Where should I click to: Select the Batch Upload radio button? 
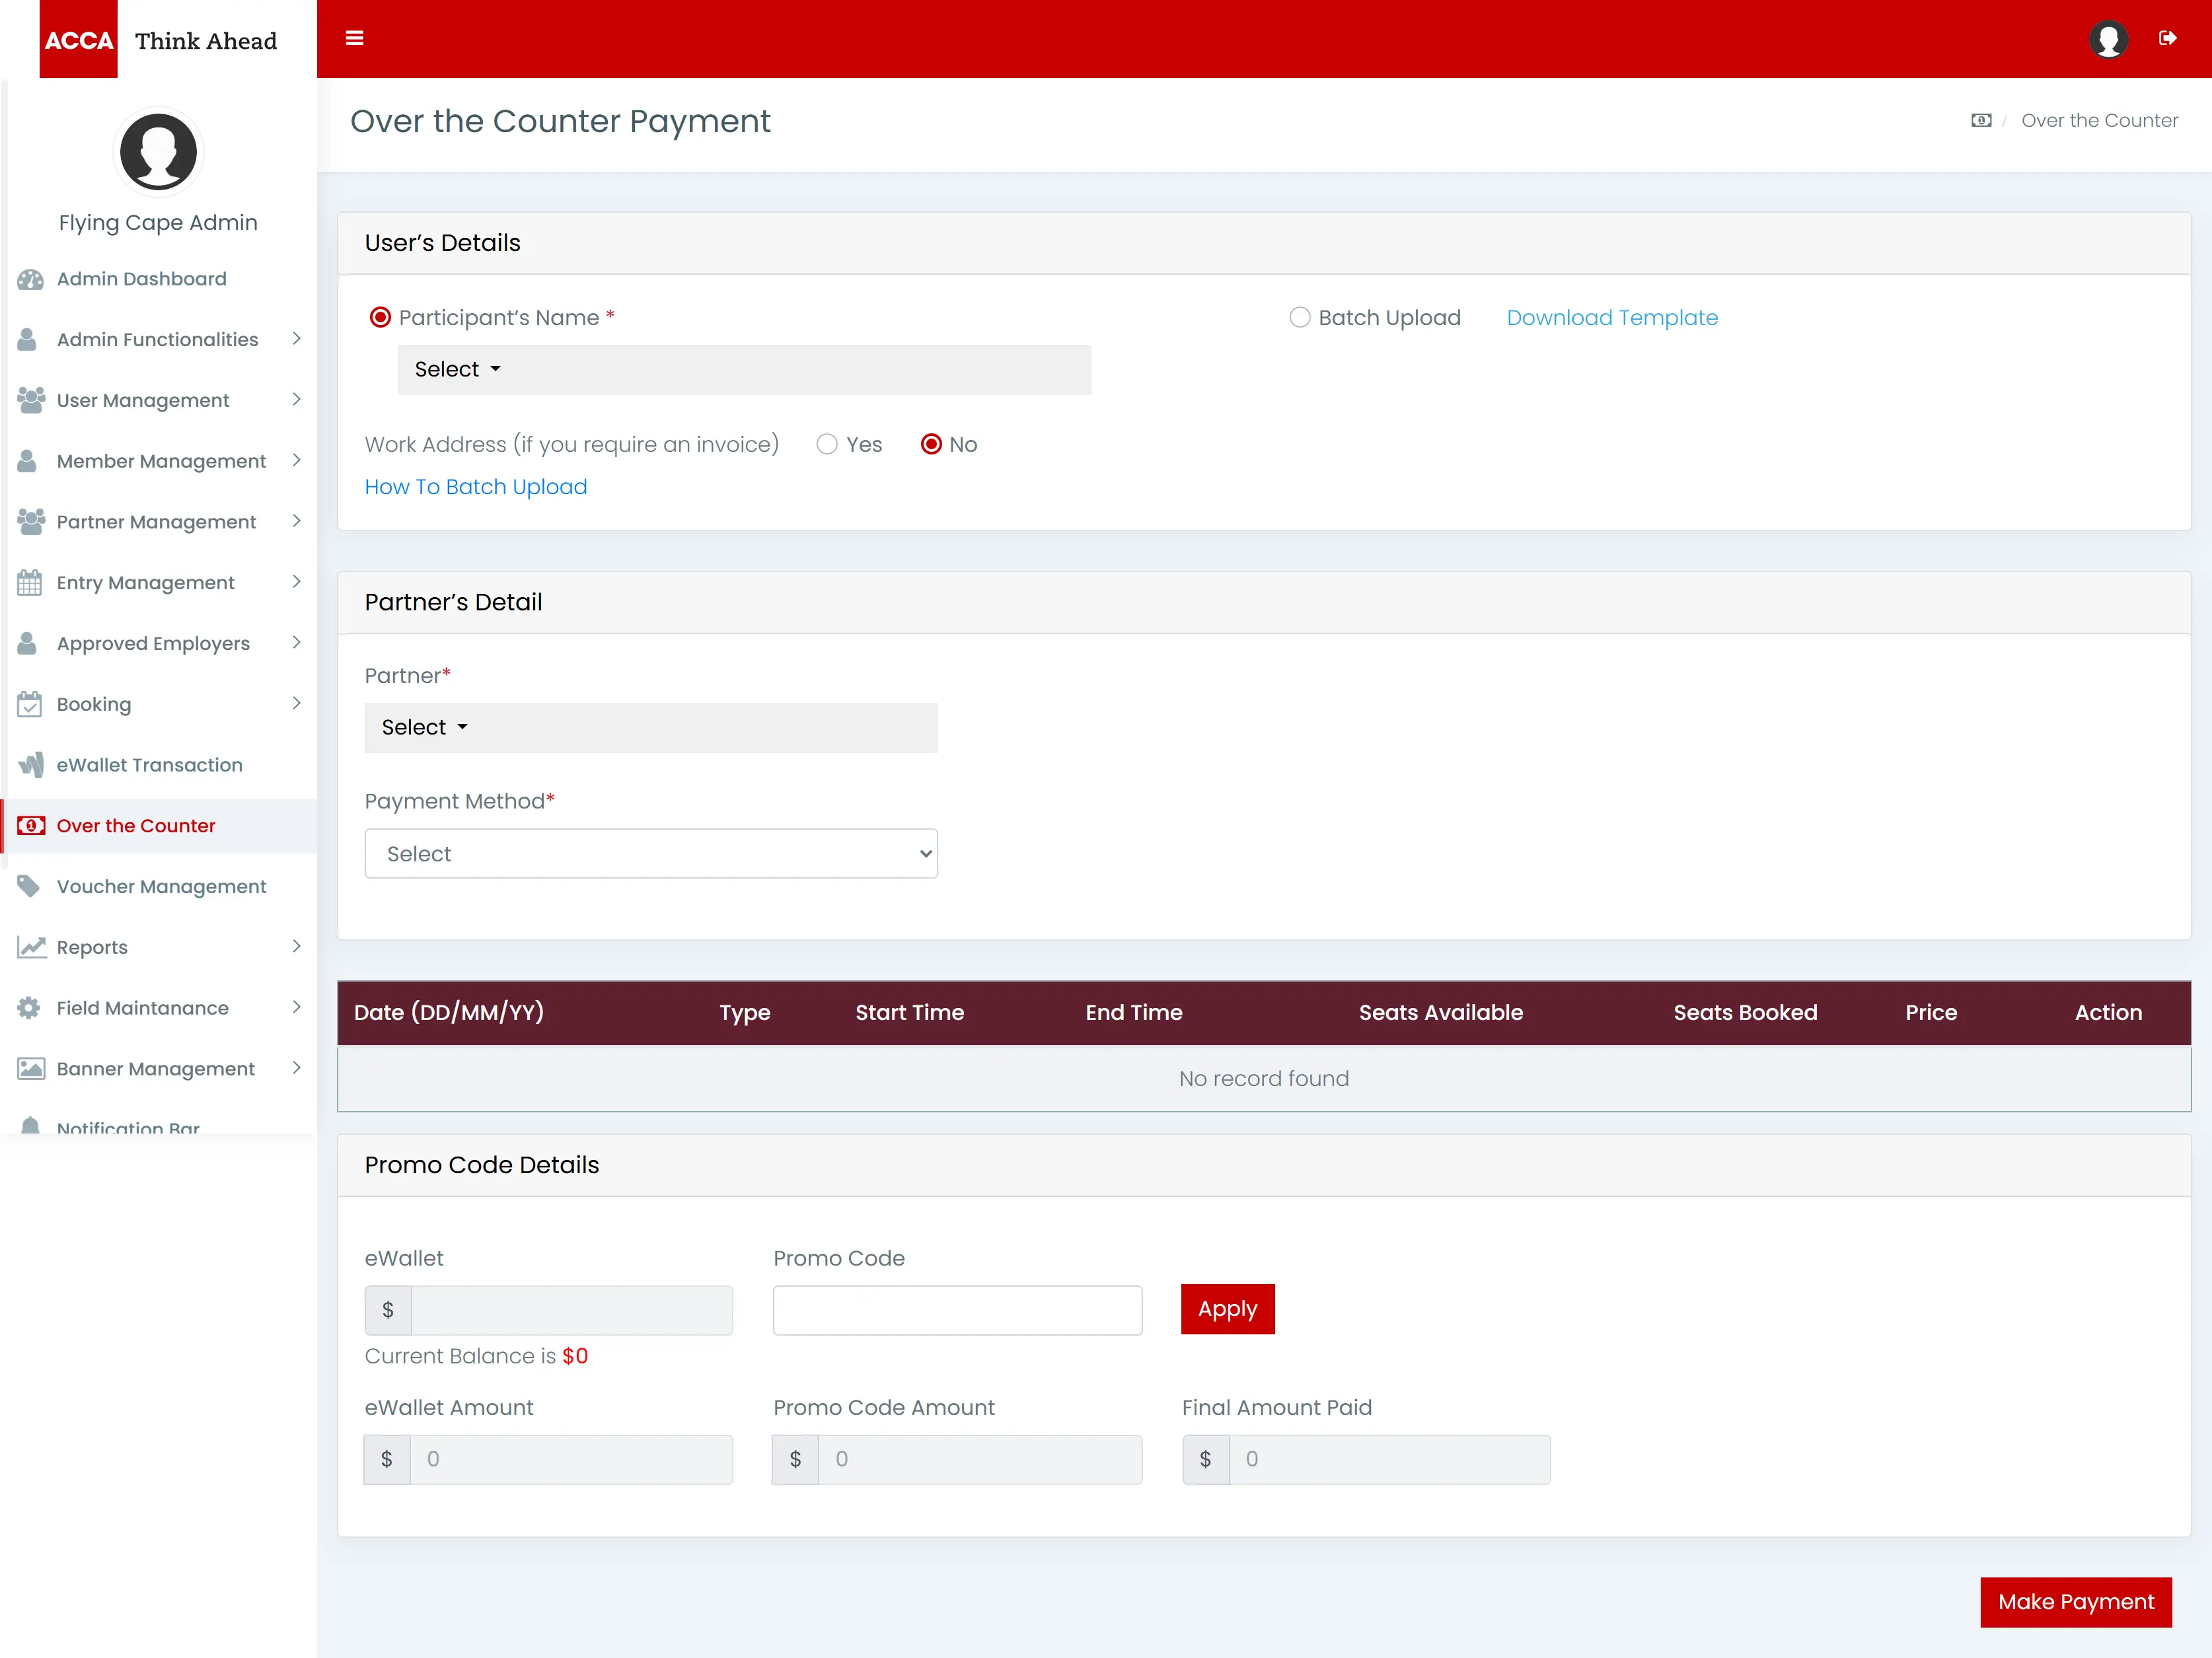click(x=1299, y=317)
